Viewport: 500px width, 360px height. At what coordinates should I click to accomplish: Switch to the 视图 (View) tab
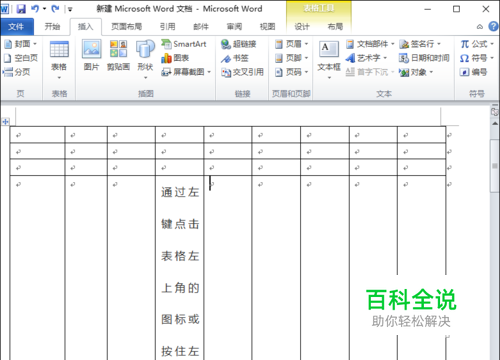coord(267,27)
